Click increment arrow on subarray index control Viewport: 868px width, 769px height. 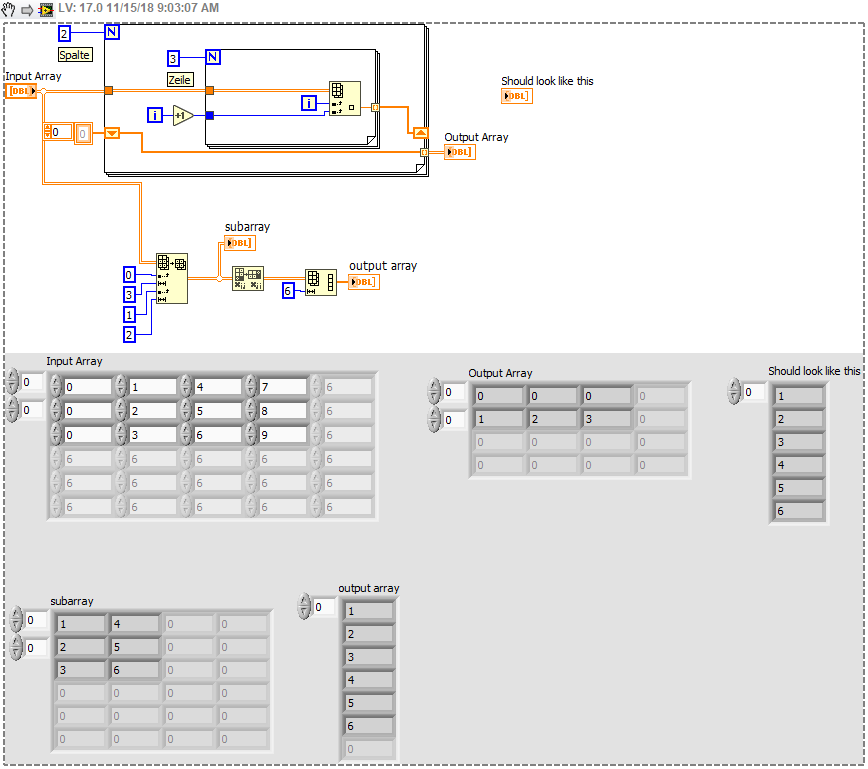pyautogui.click(x=15, y=614)
